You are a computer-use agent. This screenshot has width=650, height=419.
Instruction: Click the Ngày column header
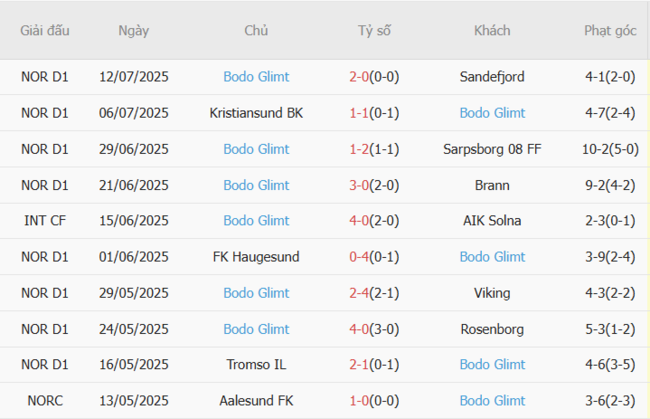pyautogui.click(x=133, y=31)
